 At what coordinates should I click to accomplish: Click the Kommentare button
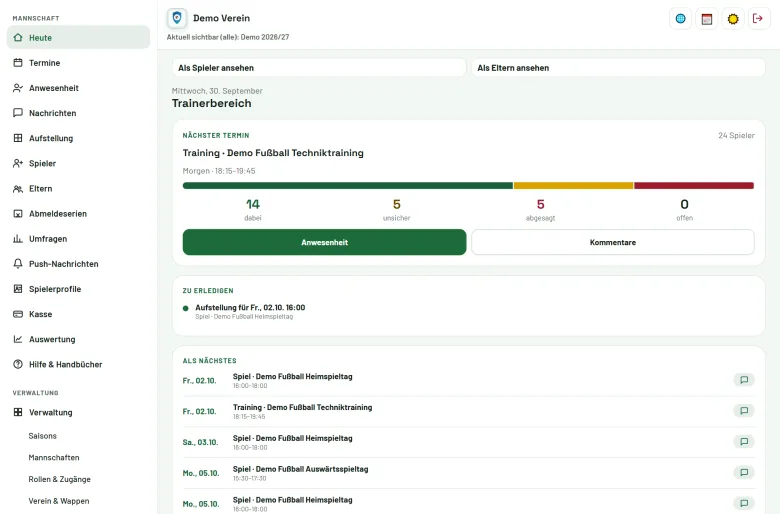click(x=613, y=242)
